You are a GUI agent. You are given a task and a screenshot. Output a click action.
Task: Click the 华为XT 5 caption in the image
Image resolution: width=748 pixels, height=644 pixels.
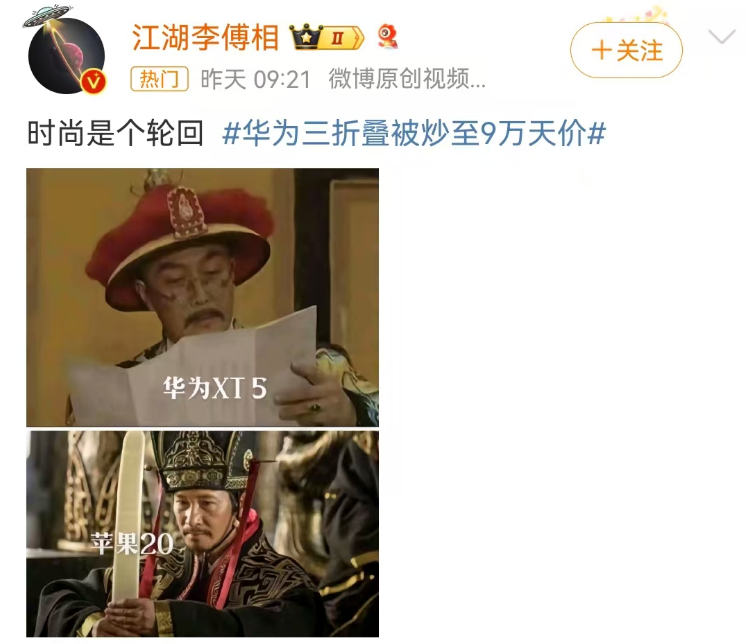pyautogui.click(x=215, y=387)
